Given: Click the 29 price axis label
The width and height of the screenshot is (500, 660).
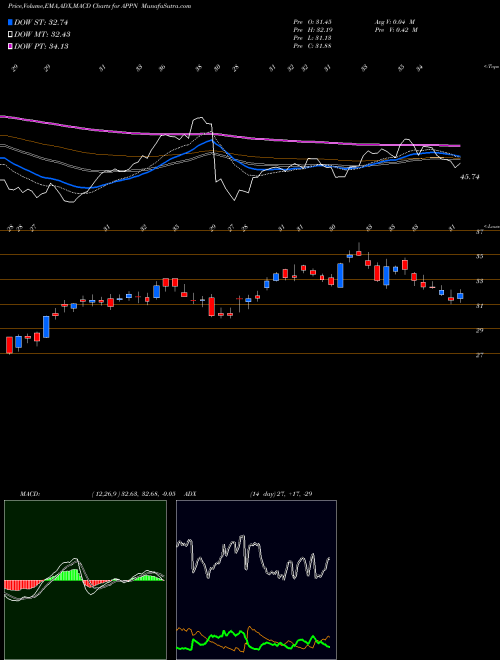Looking at the screenshot, I should pos(479,331).
